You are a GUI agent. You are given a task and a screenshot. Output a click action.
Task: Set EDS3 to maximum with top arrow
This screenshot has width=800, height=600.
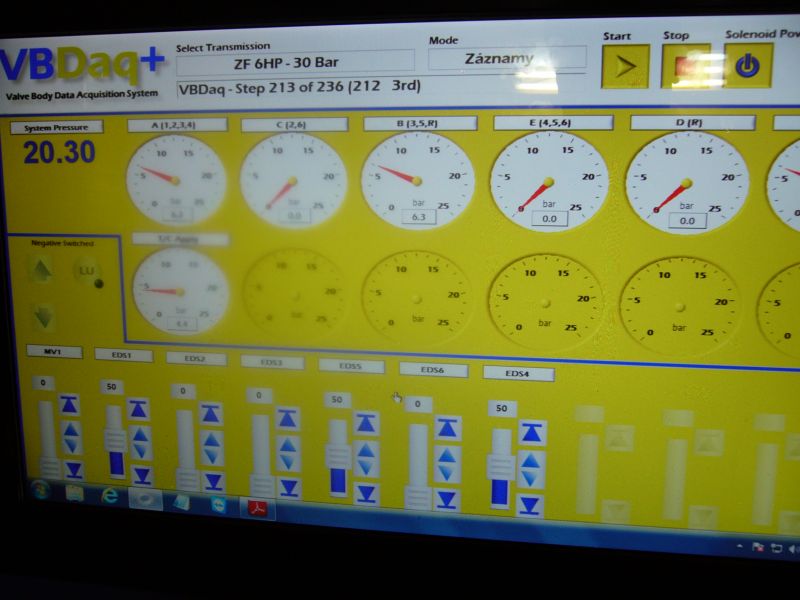[287, 419]
